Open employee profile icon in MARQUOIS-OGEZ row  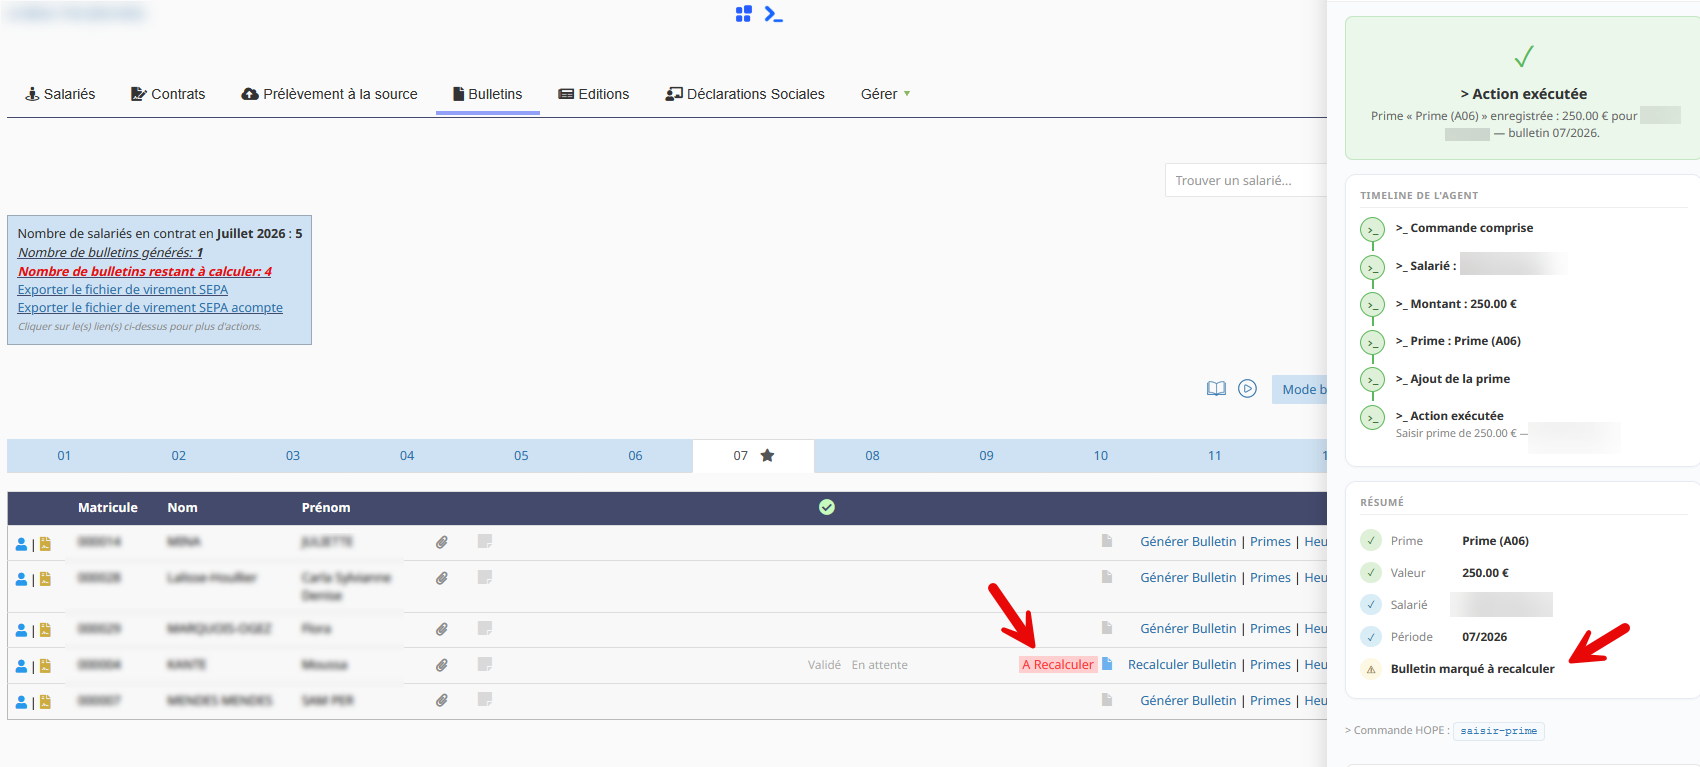[x=21, y=630]
